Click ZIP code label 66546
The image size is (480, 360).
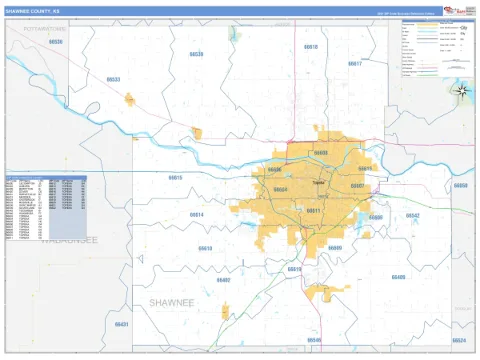[314, 340]
